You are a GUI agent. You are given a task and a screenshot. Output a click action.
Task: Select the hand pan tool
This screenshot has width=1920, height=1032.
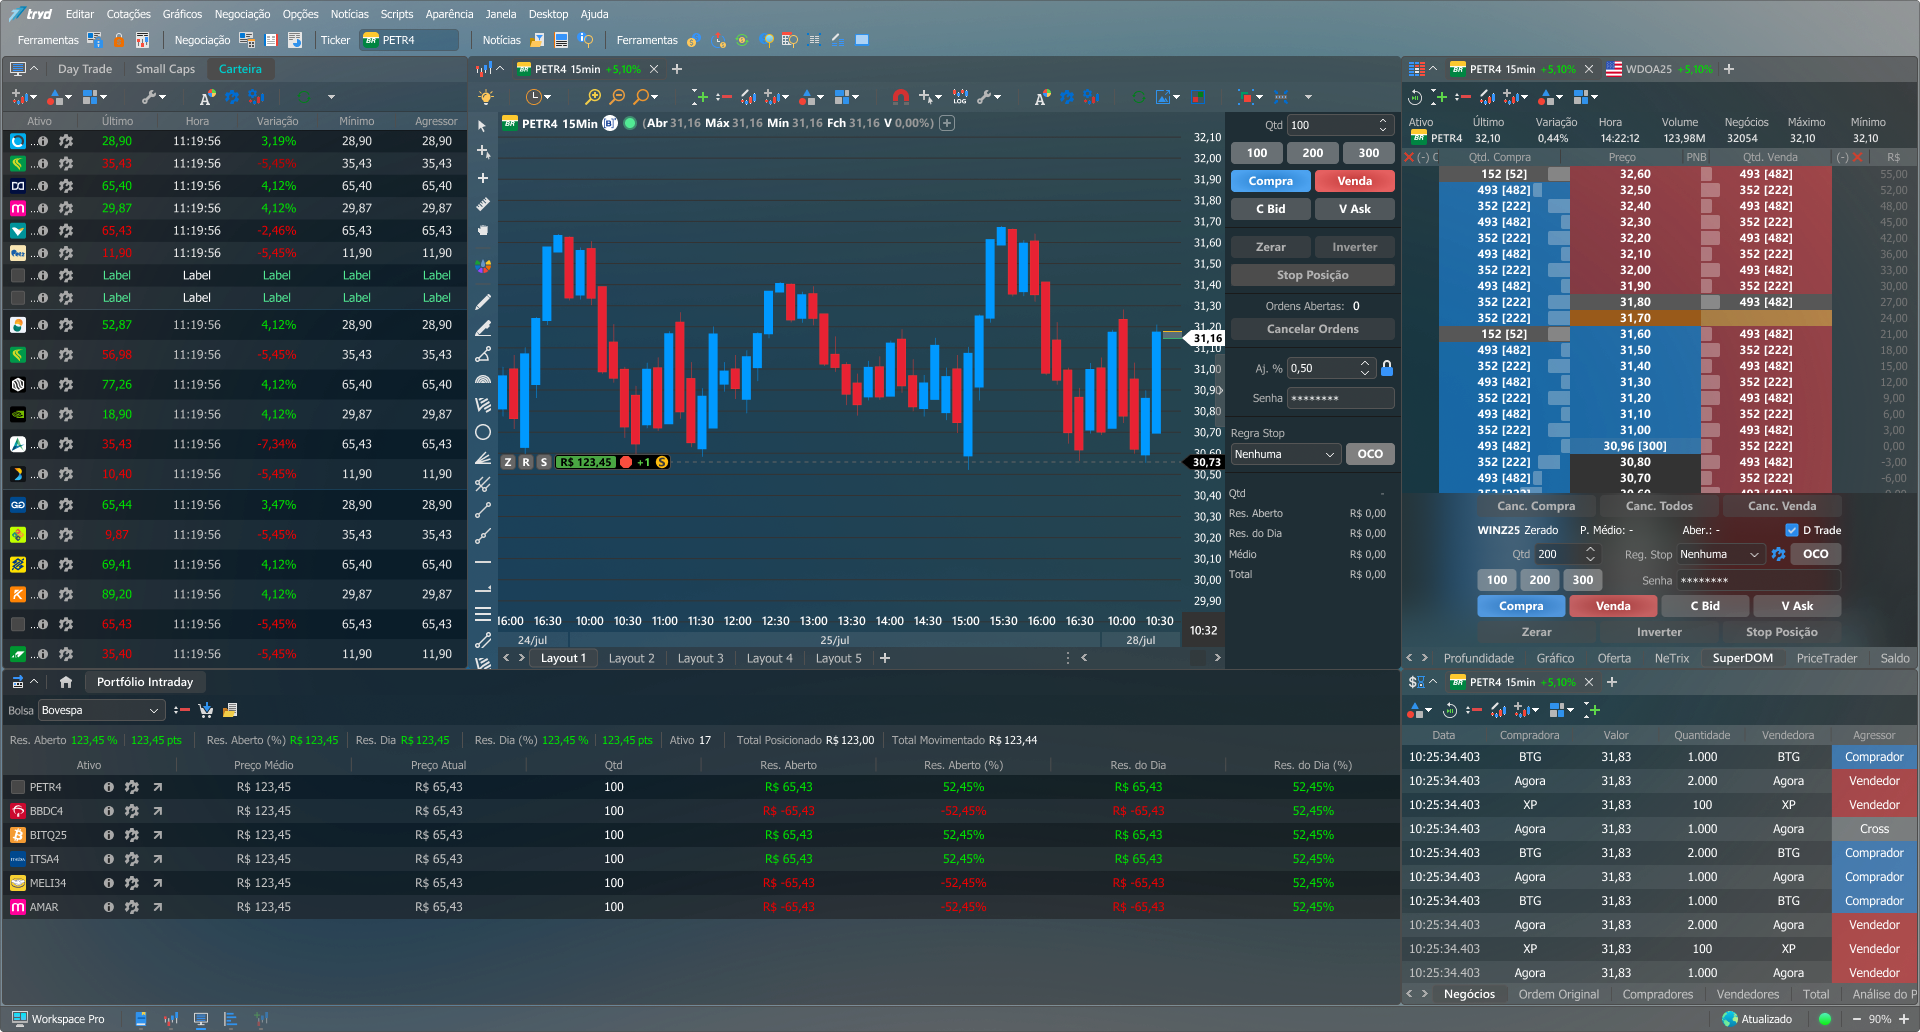[x=483, y=230]
